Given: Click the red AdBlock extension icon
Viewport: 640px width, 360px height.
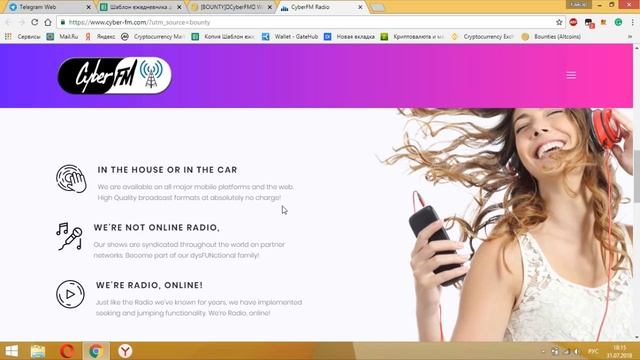Looking at the screenshot, I should coord(573,22).
